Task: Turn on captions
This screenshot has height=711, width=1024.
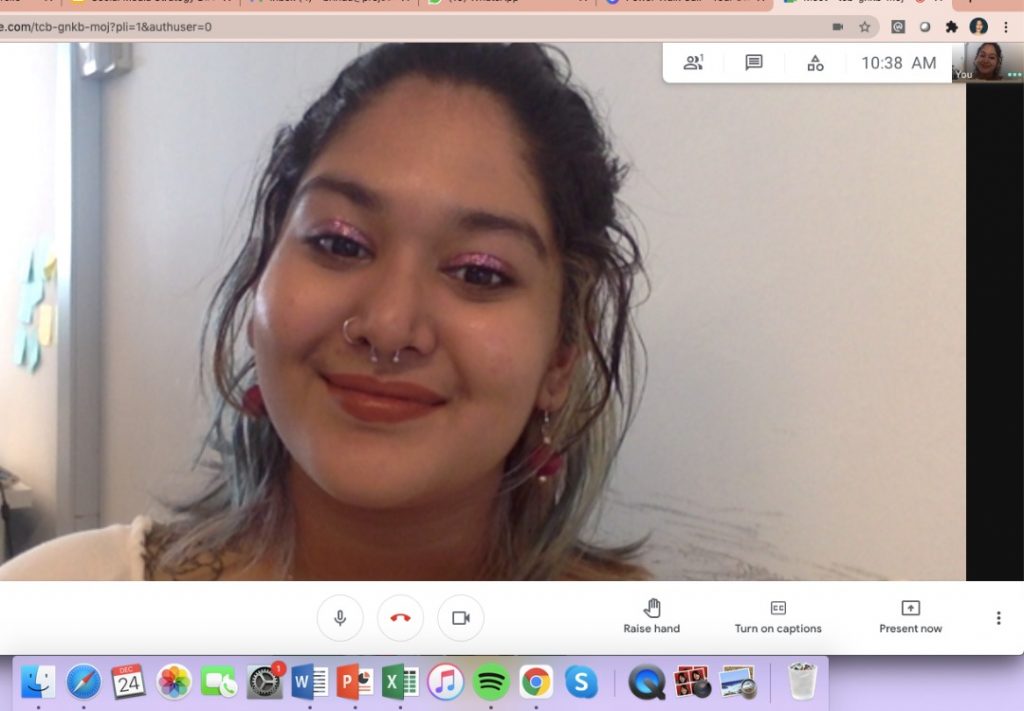Action: [x=778, y=617]
